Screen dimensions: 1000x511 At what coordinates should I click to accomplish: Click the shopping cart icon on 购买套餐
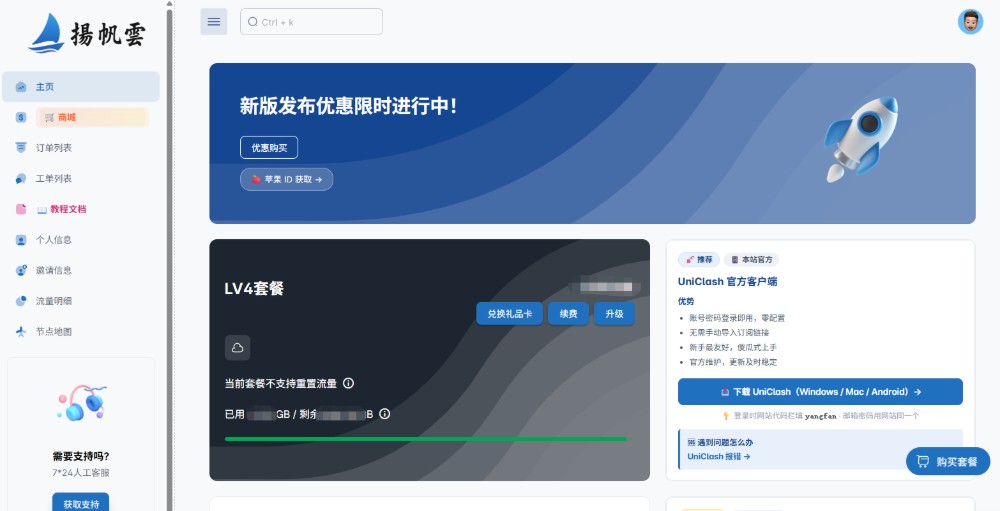pos(923,461)
